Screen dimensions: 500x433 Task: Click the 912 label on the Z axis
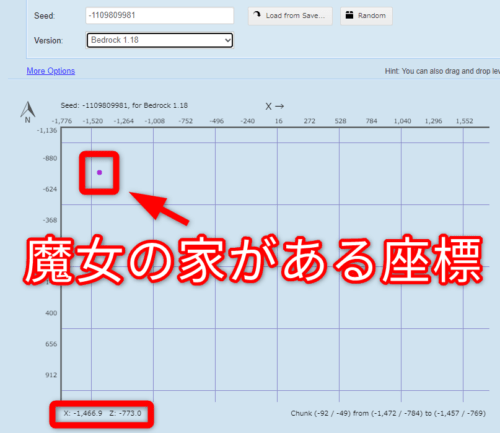[51, 375]
